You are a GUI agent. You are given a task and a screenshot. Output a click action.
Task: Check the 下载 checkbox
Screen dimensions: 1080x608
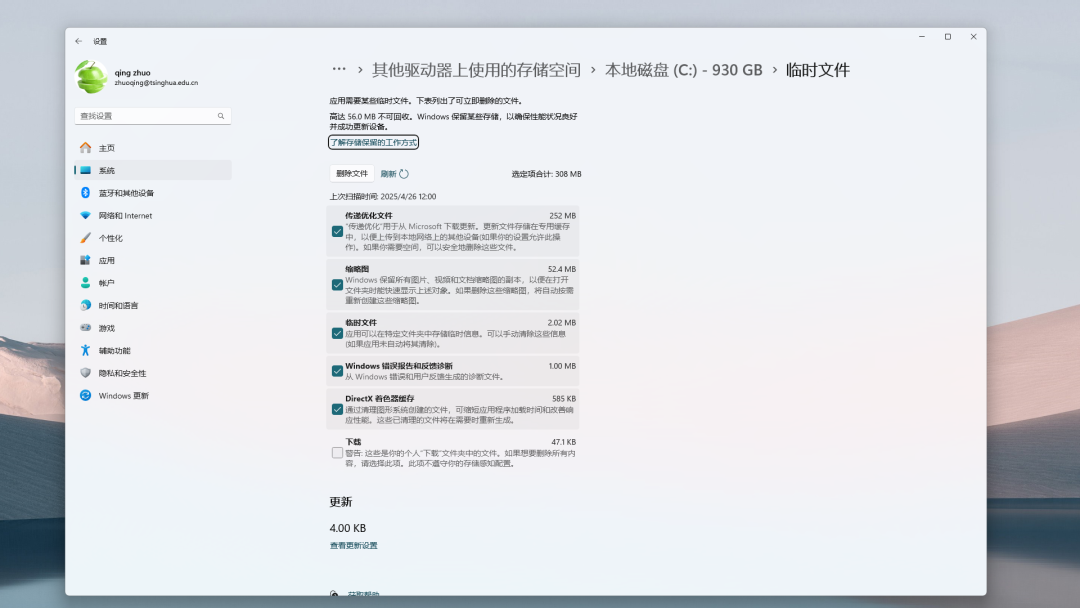(x=338, y=453)
